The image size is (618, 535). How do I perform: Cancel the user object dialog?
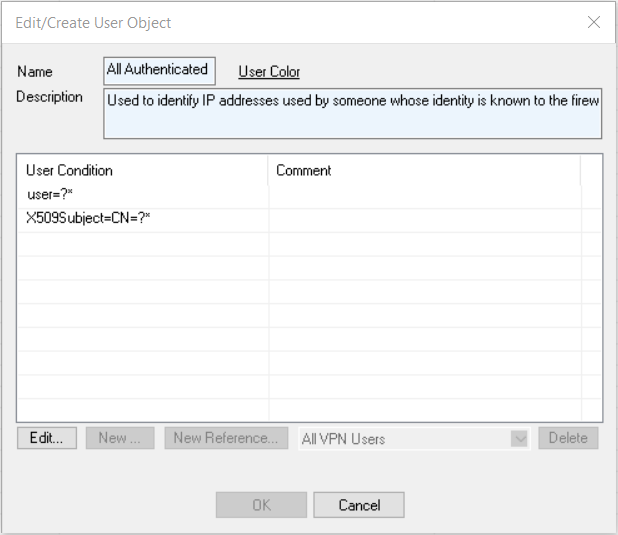(x=359, y=505)
